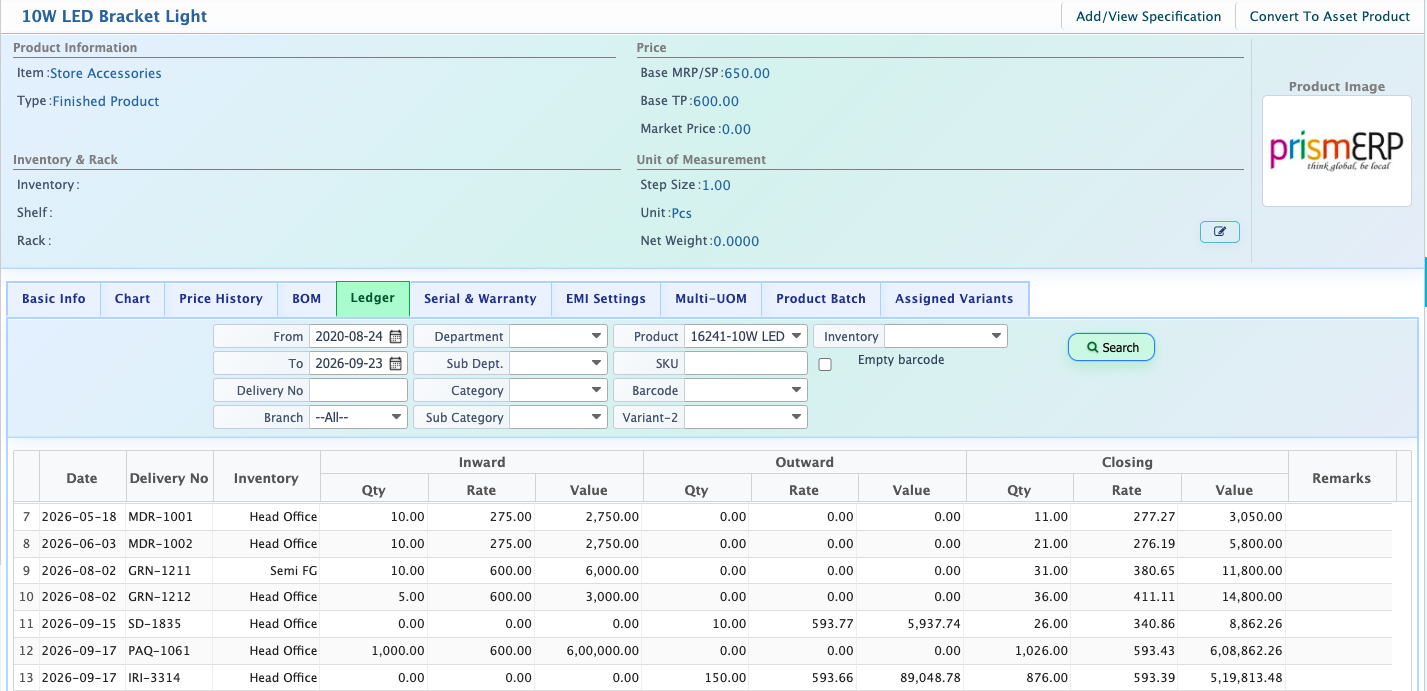Screen dimensions: 1427x691
Task: Go to the Price History tab
Action: click(221, 299)
